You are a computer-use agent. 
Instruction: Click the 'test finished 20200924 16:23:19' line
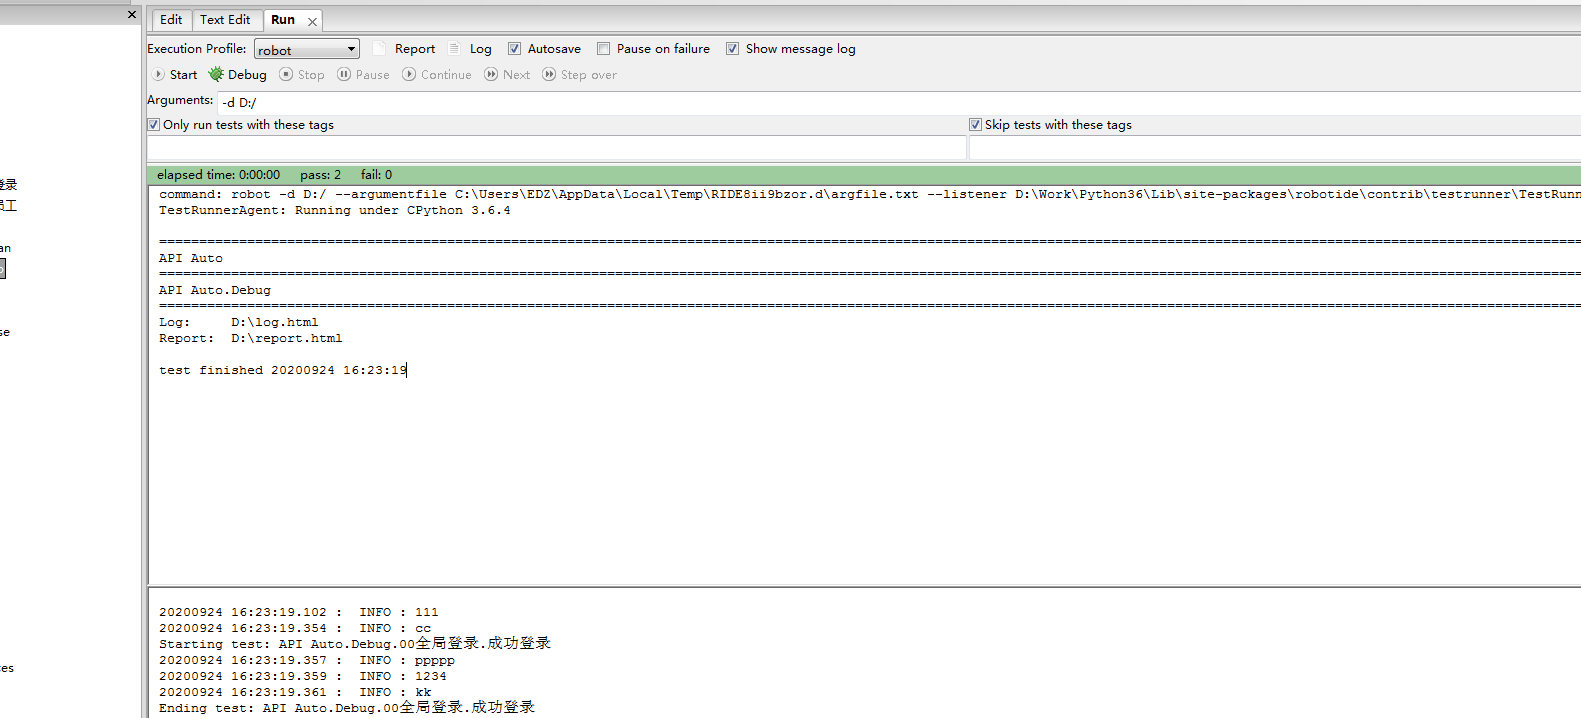(x=283, y=370)
